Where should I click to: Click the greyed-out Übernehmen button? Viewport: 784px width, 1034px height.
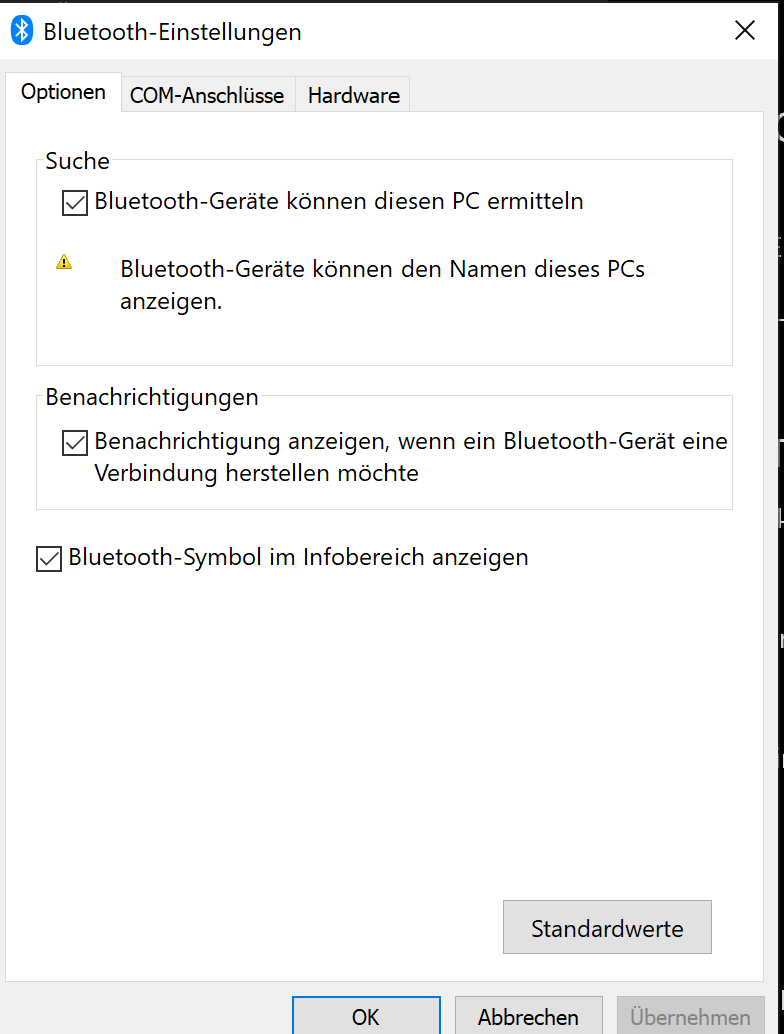click(690, 1016)
